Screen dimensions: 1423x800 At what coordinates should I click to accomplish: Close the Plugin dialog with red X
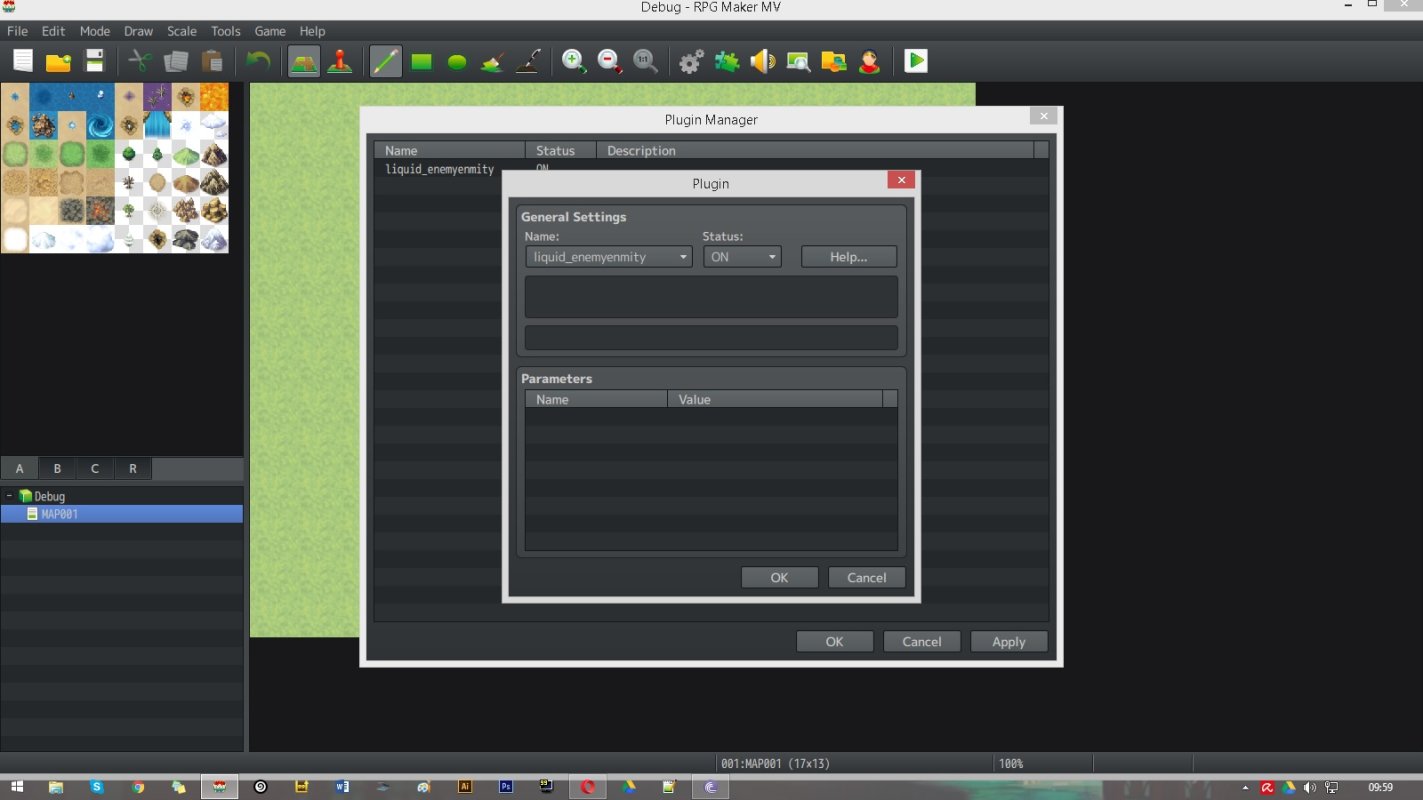[x=901, y=180]
